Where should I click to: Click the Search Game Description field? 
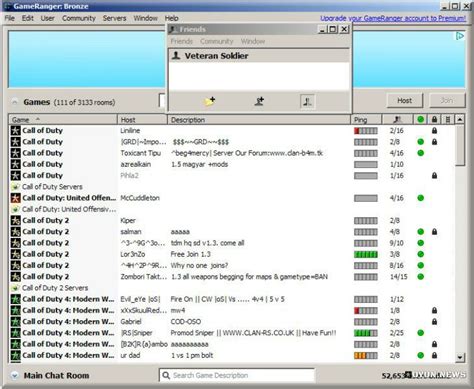pos(237,375)
